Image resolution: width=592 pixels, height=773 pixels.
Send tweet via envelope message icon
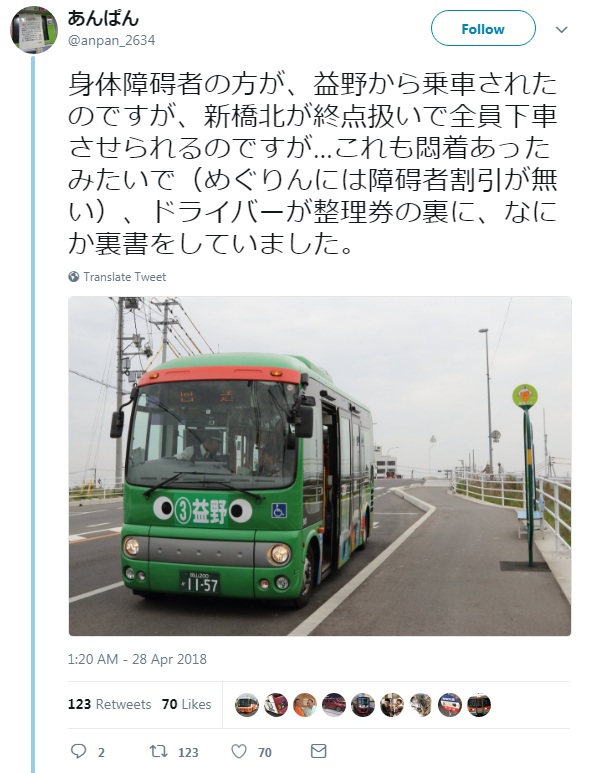tap(318, 751)
